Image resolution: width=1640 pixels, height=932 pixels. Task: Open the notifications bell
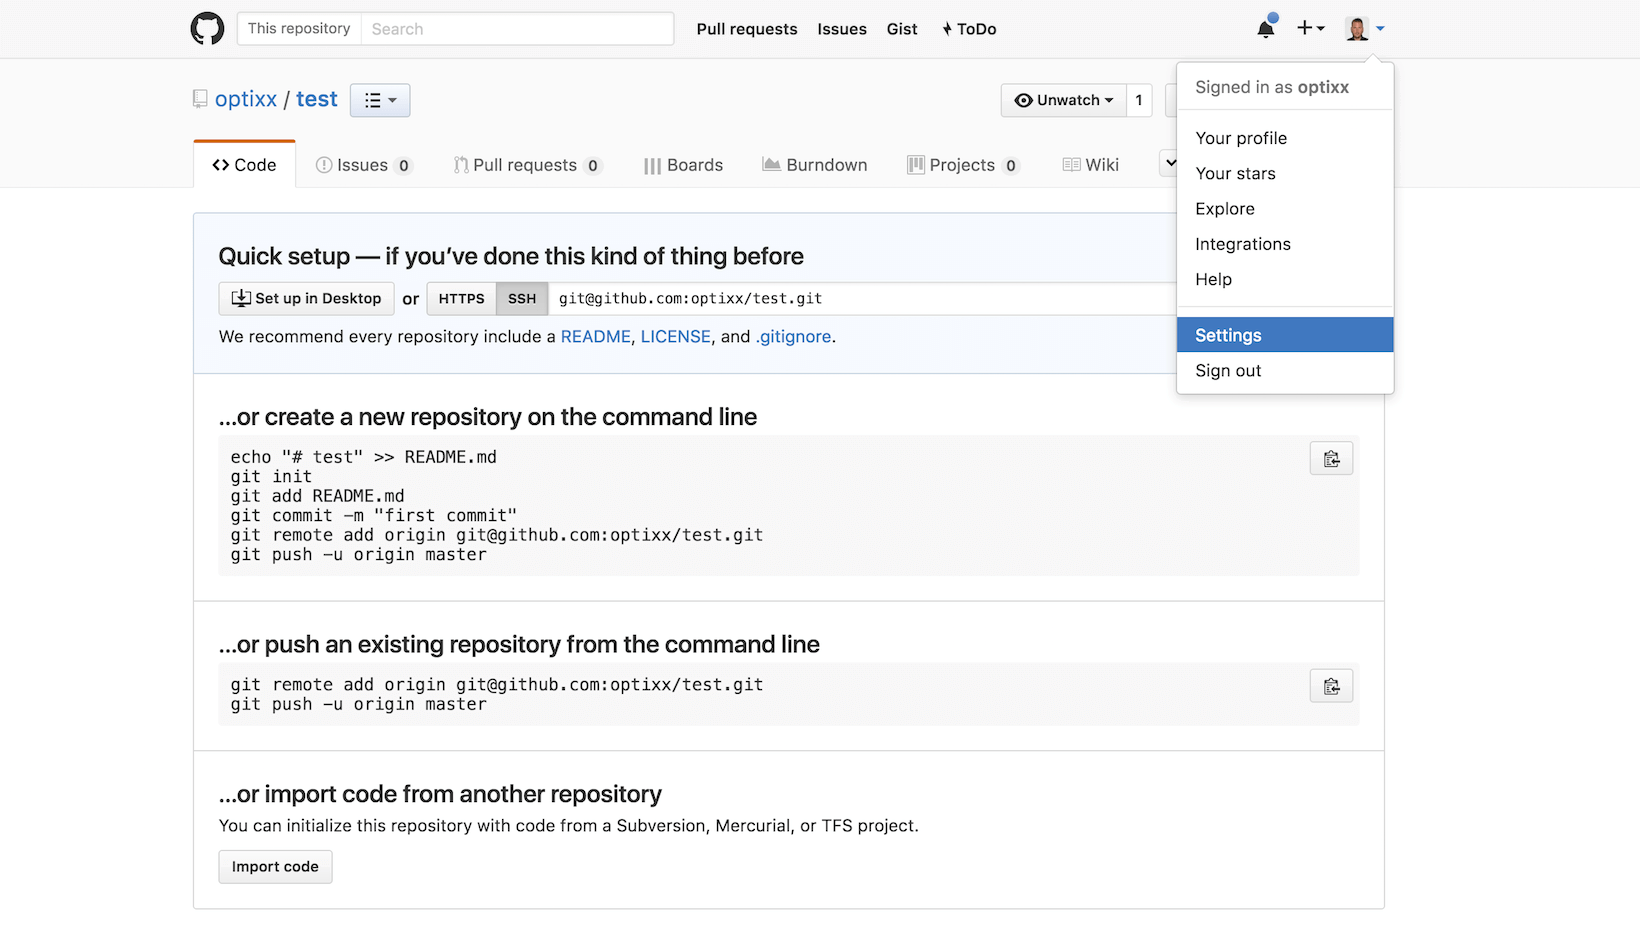[1265, 29]
